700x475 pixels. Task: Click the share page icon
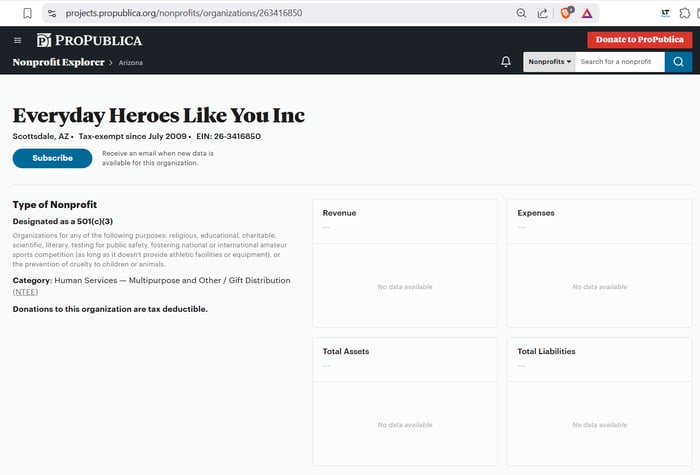coord(543,13)
